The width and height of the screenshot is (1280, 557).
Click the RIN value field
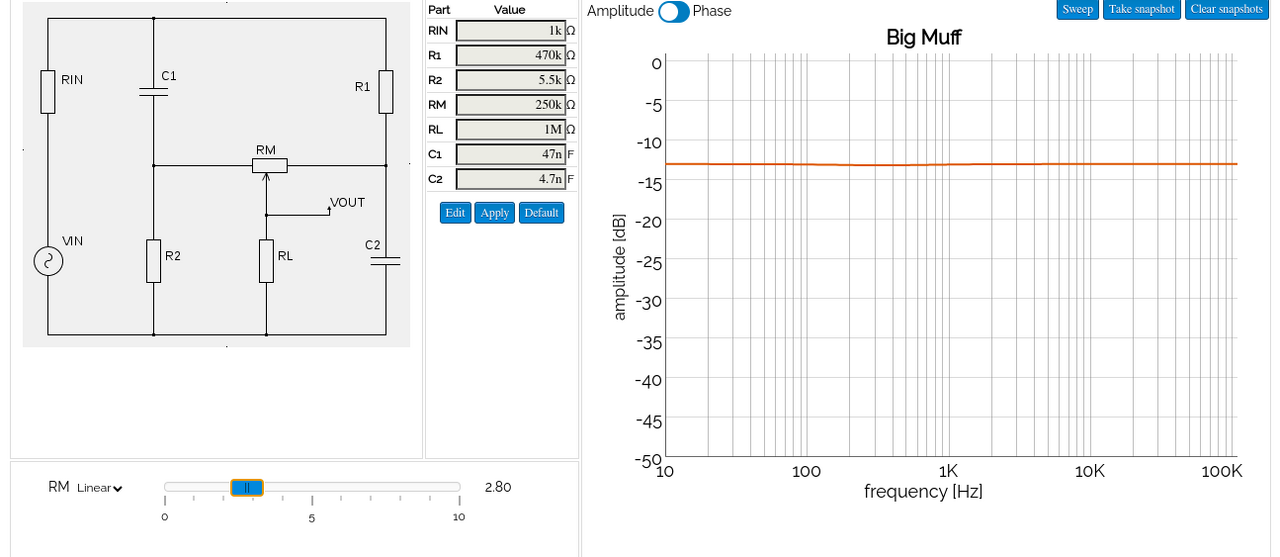(x=510, y=31)
